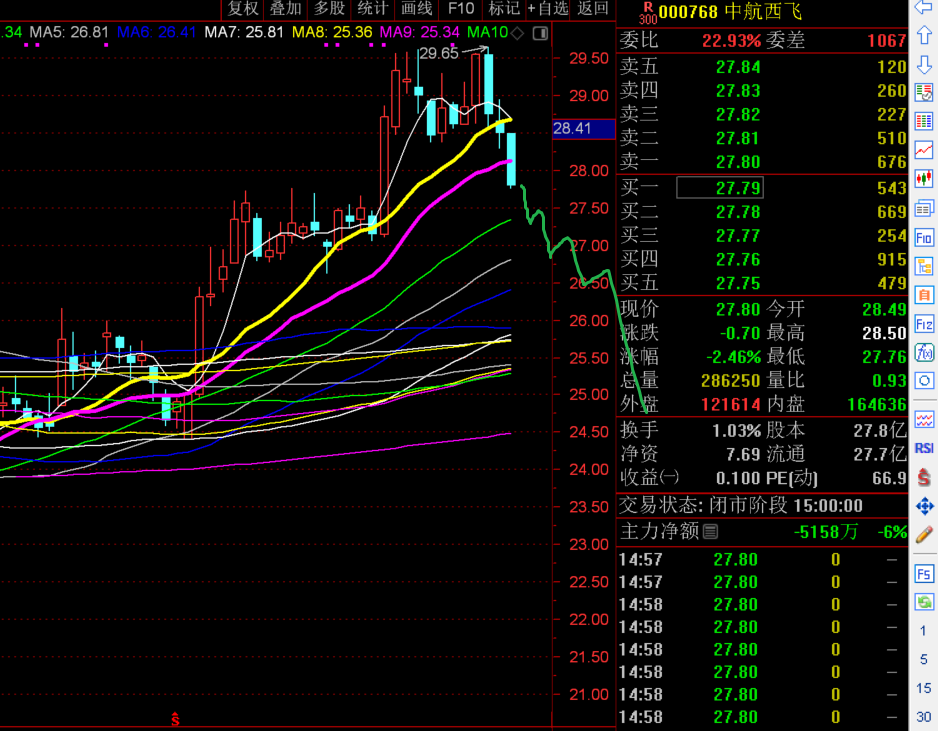This screenshot has height=731, width=938.
Task: Click the 换手 1.03% value
Action: 736,430
